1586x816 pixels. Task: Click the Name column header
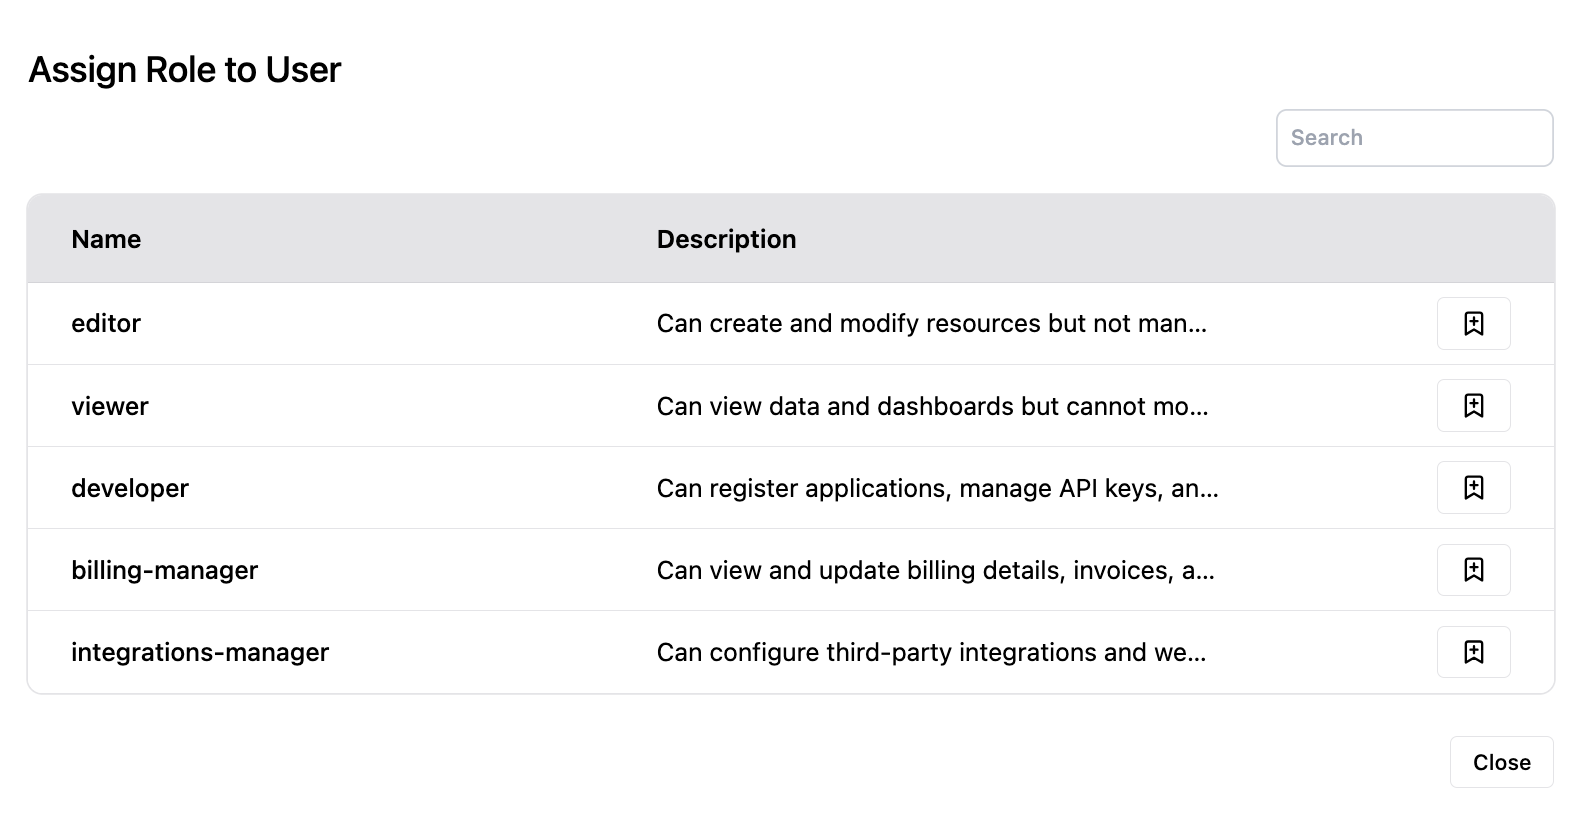pos(105,239)
